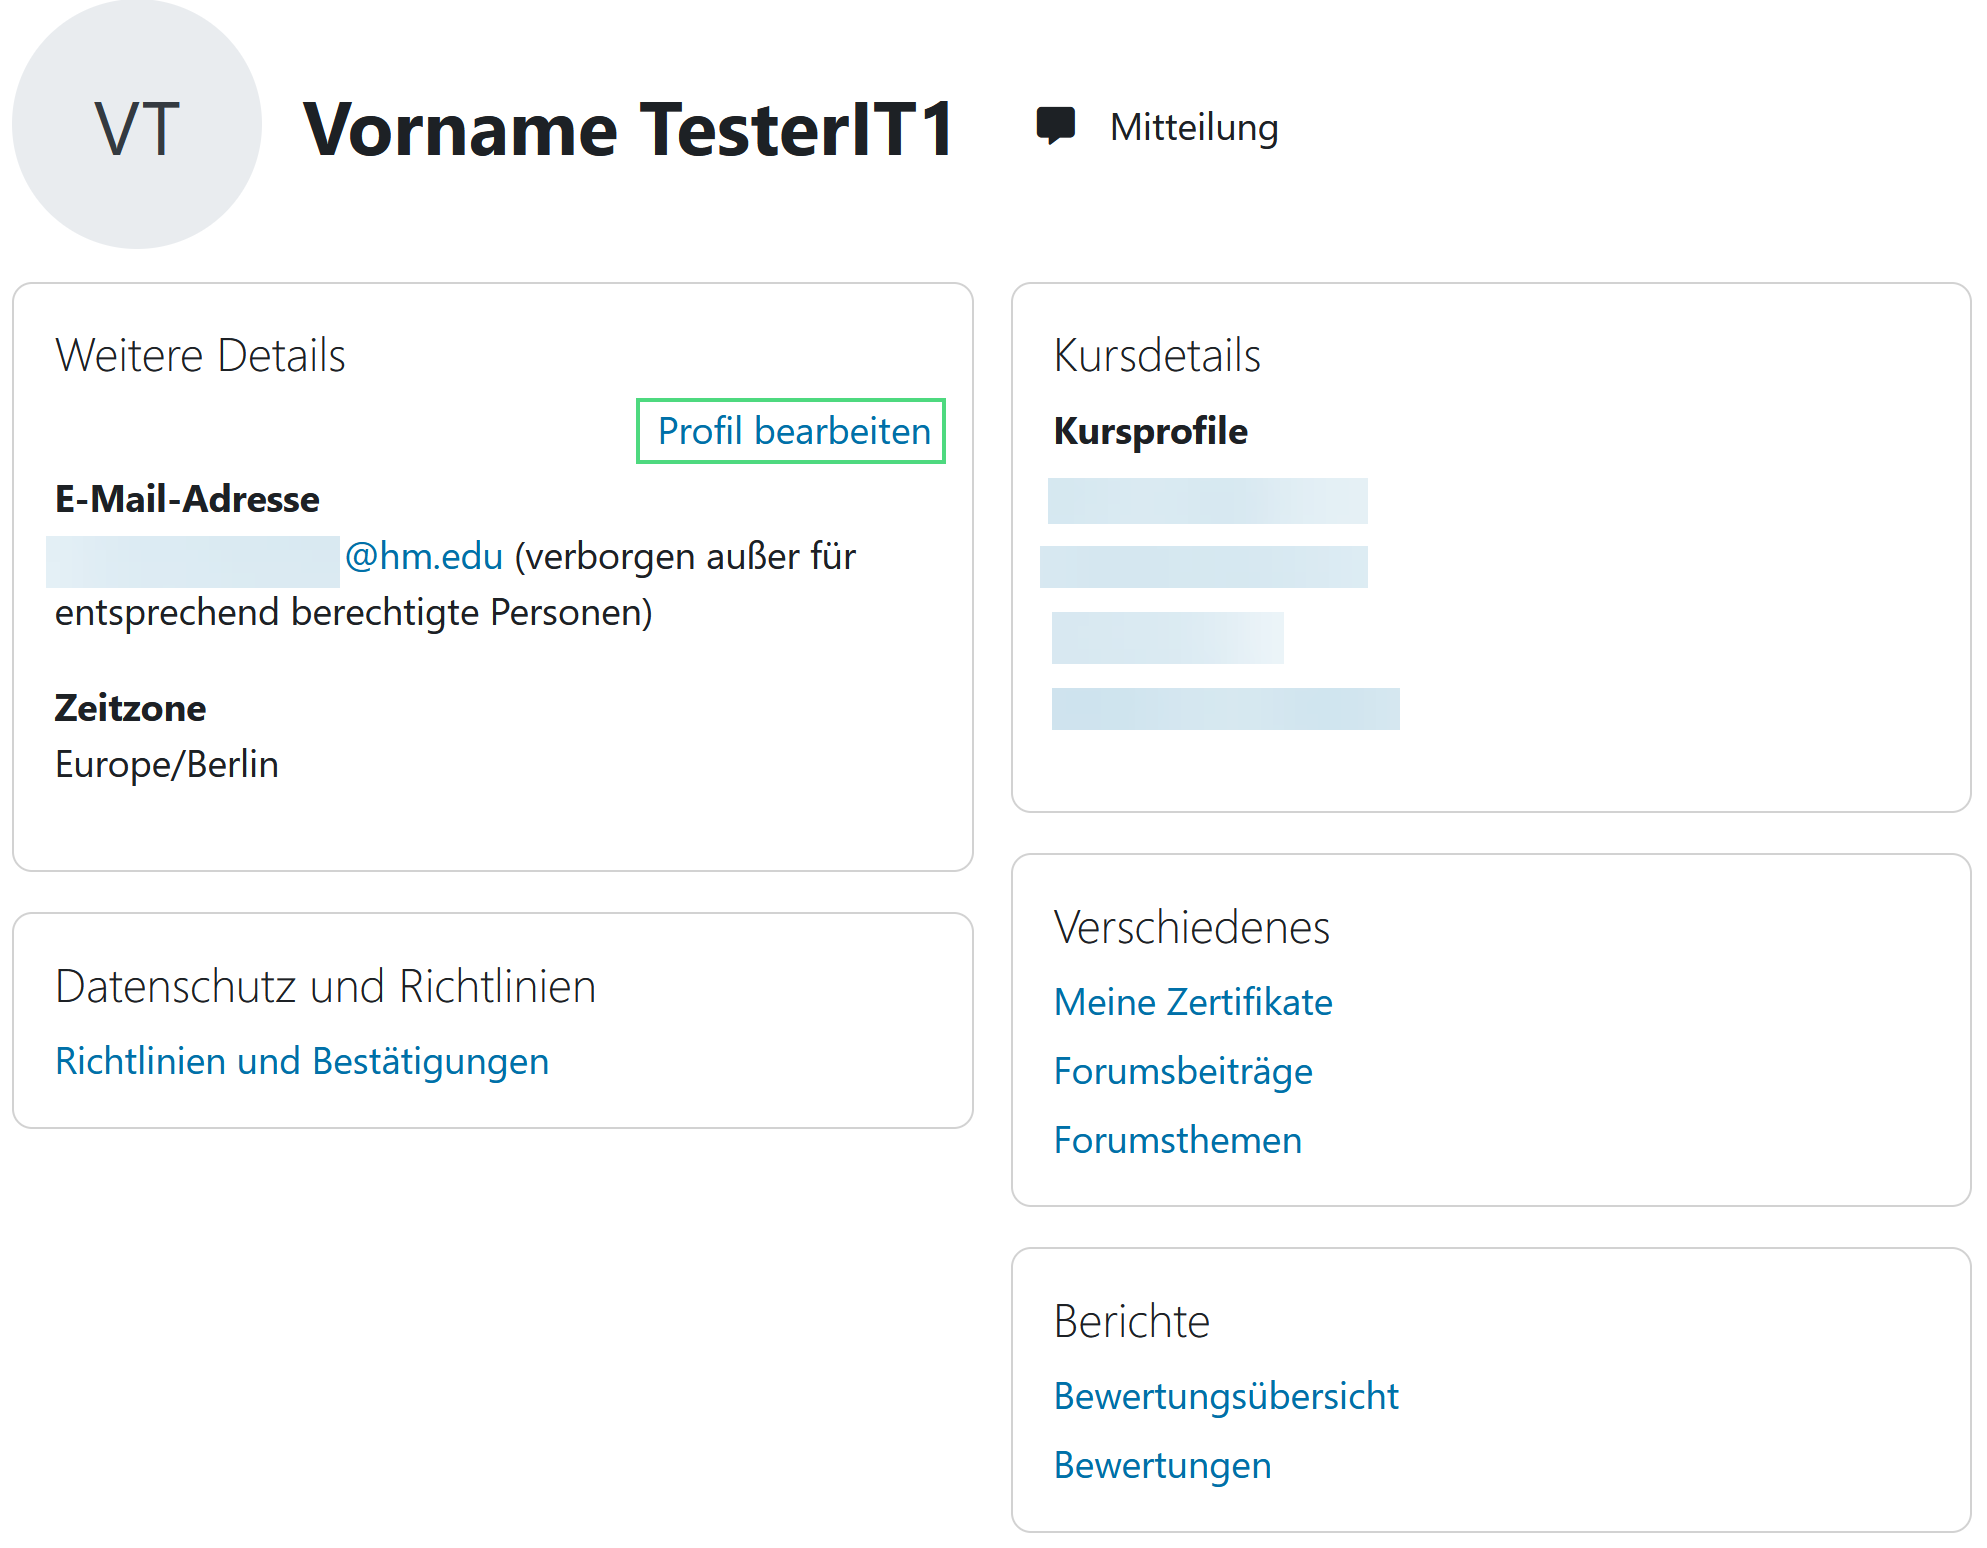The height and width of the screenshot is (1548, 1987).
Task: Select the fourth blurred course profile
Action: click(x=1225, y=709)
